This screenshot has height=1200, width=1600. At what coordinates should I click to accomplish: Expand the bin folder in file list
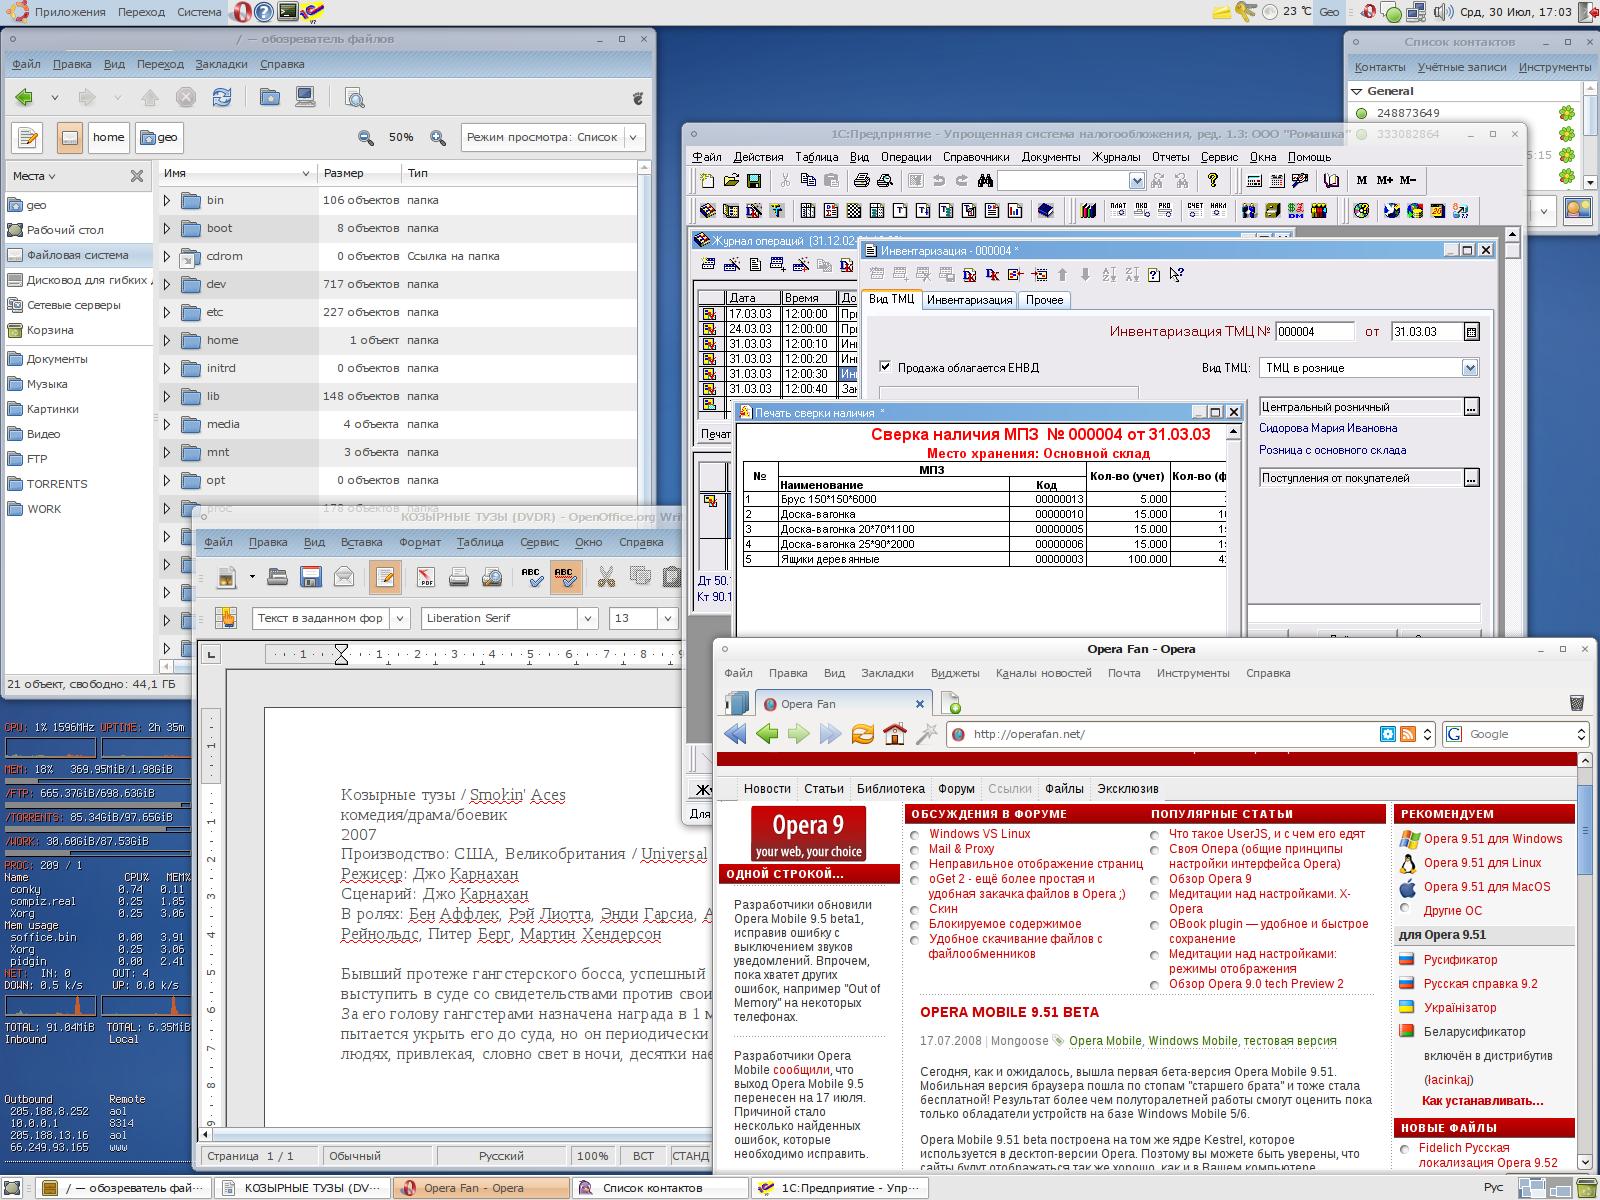168,200
